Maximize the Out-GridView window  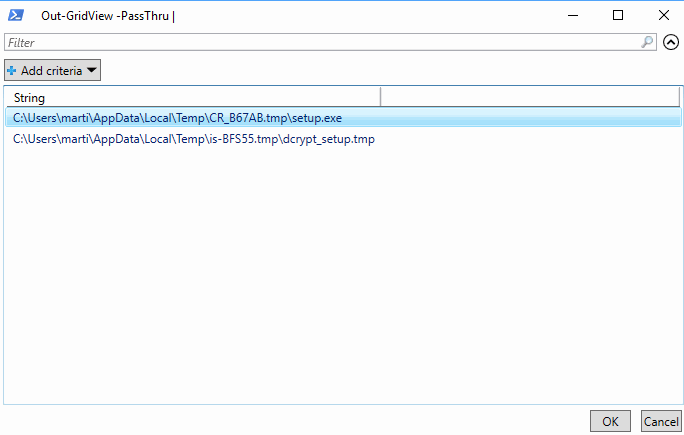(618, 15)
